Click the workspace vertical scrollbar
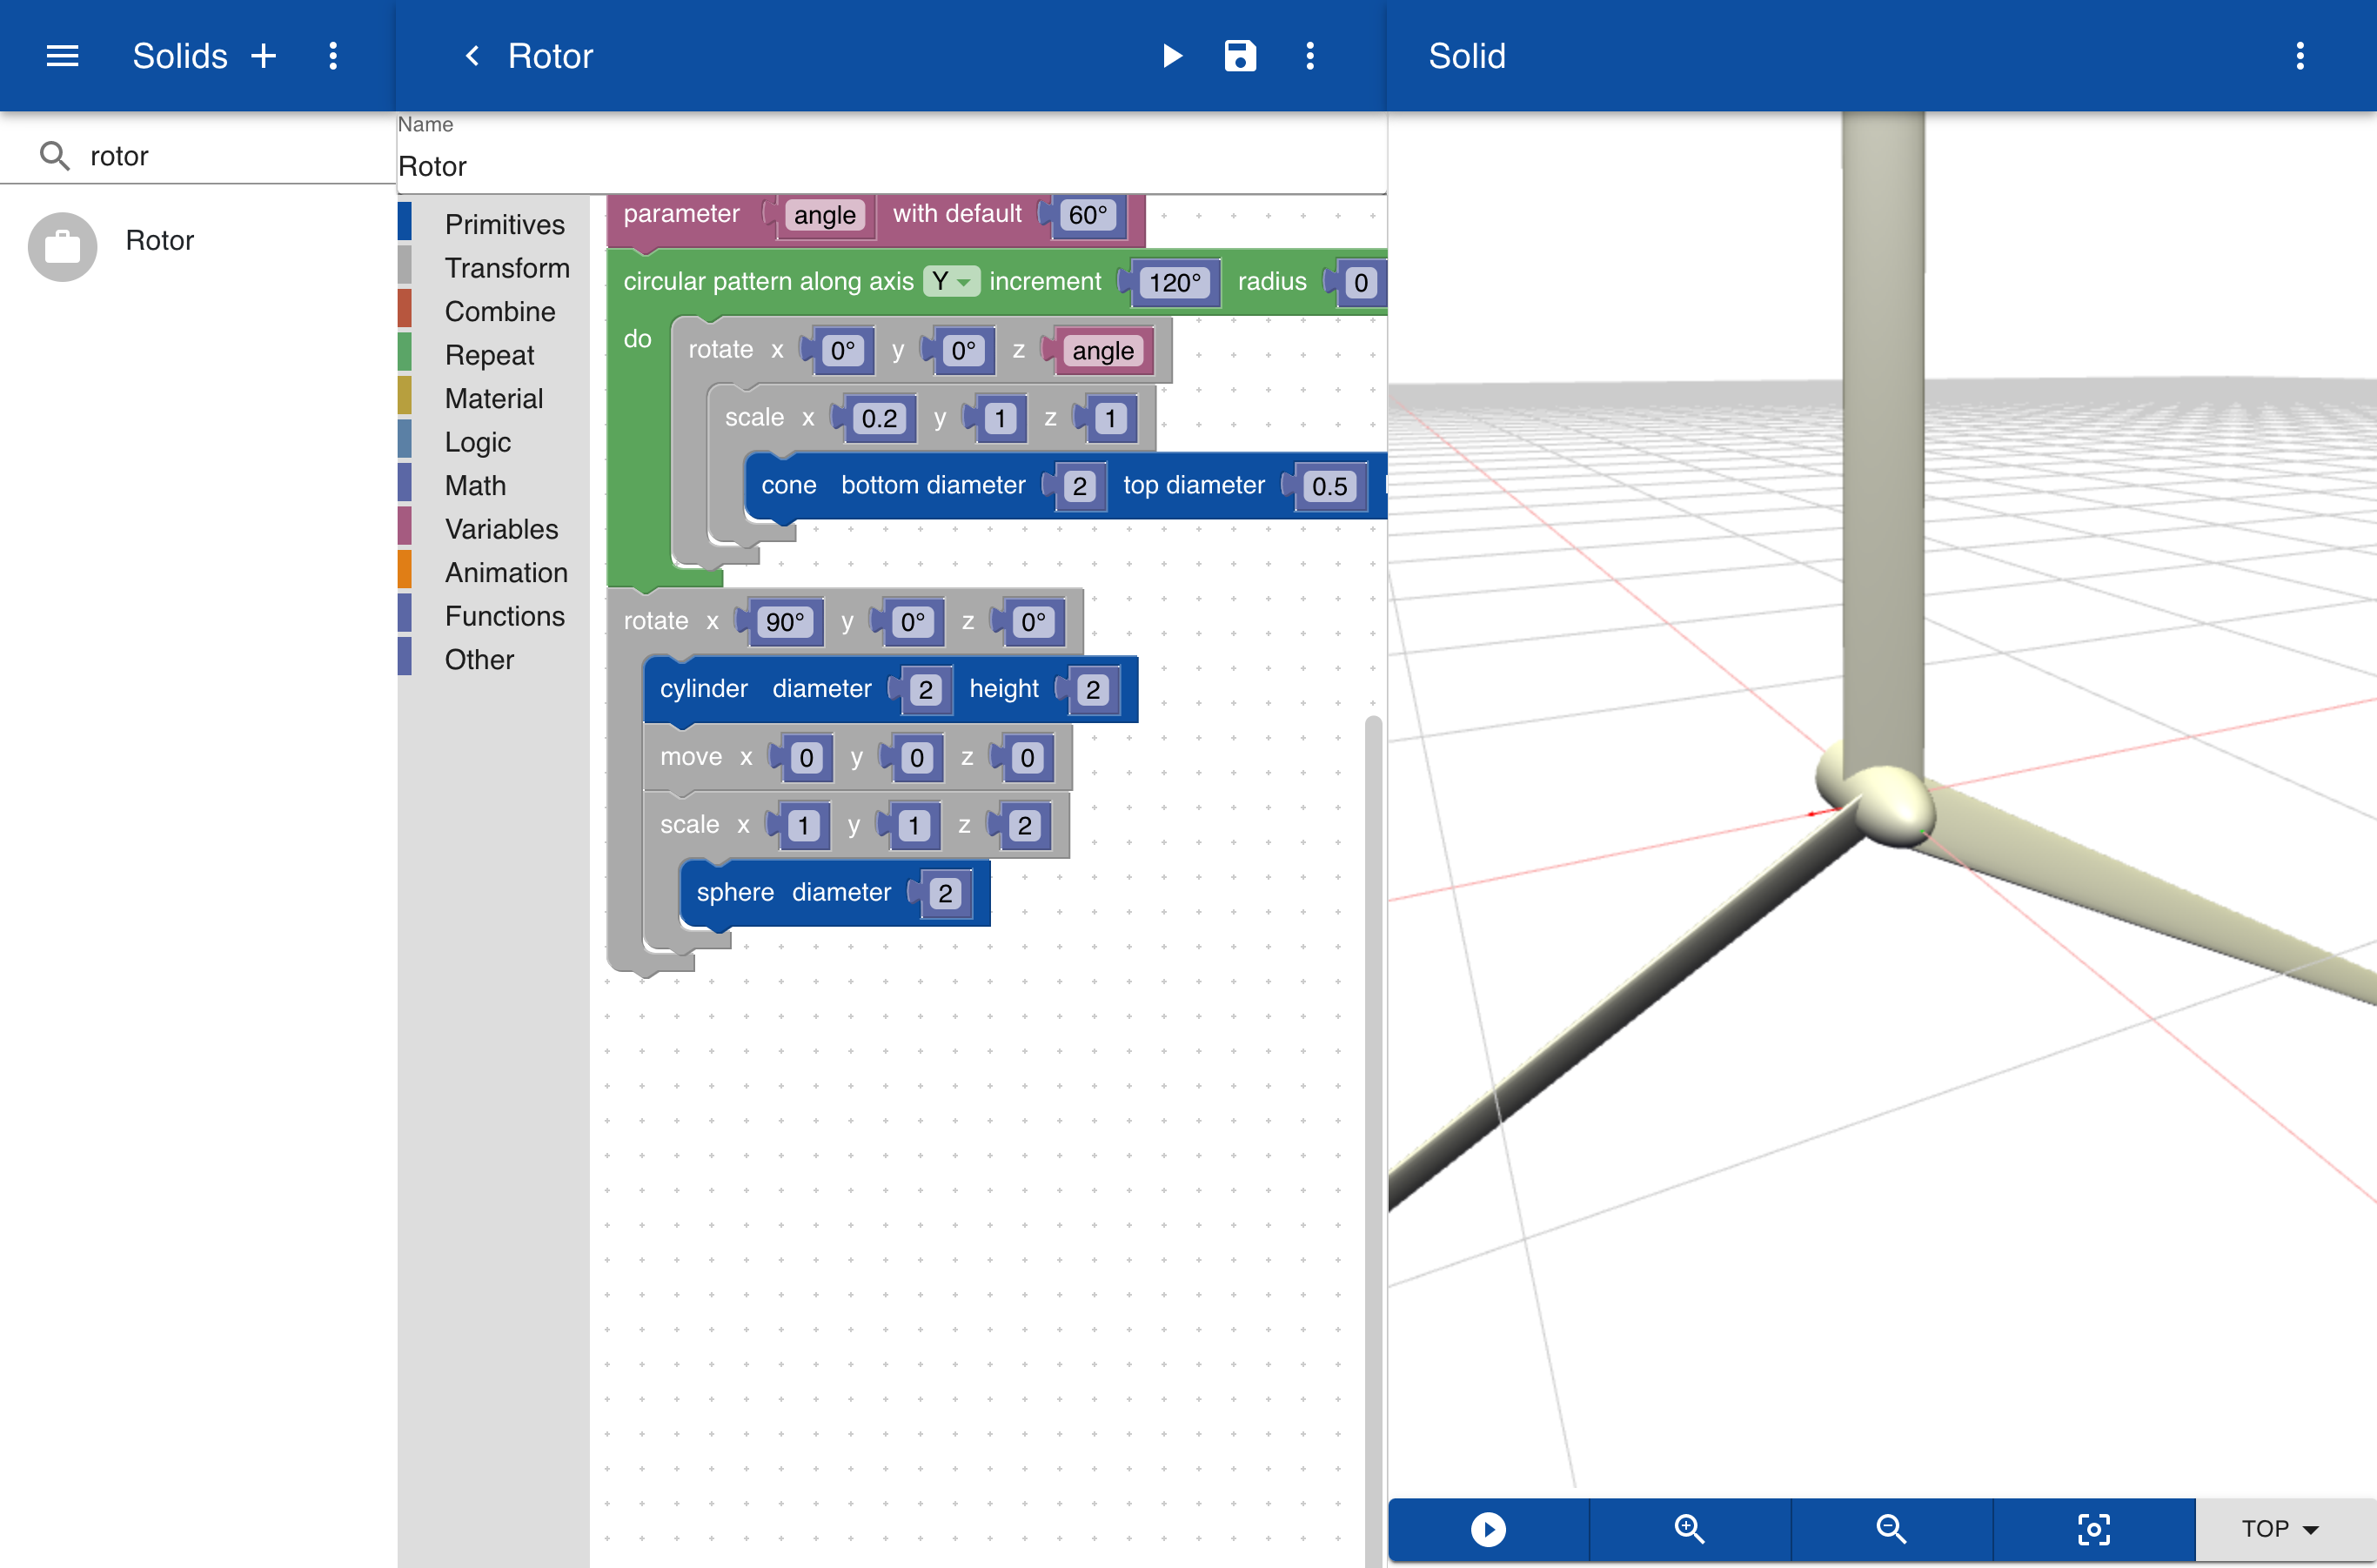 coord(1373,1100)
